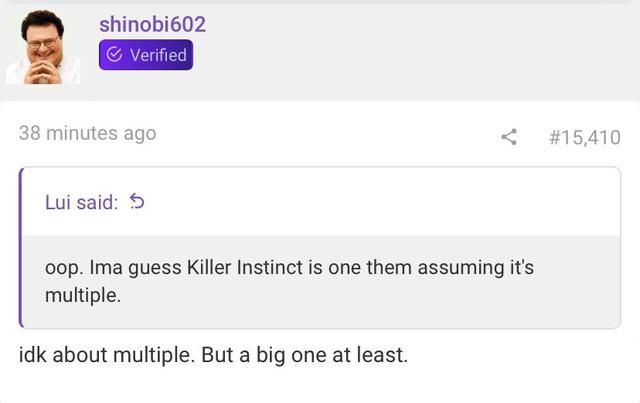Image resolution: width=640 pixels, height=403 pixels.
Task: Open the "38 minutes ago" timestamp permalink
Action: [87, 133]
